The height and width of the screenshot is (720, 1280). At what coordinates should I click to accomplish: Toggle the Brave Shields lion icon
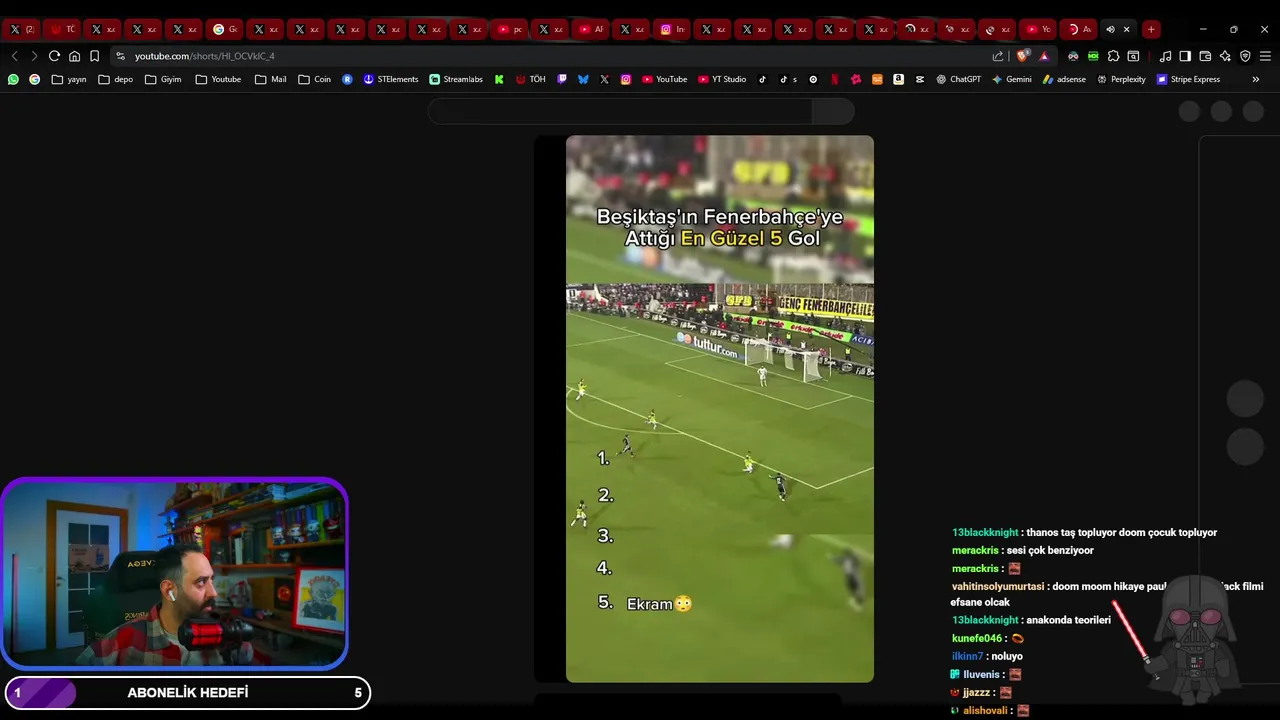pyautogui.click(x=1021, y=56)
